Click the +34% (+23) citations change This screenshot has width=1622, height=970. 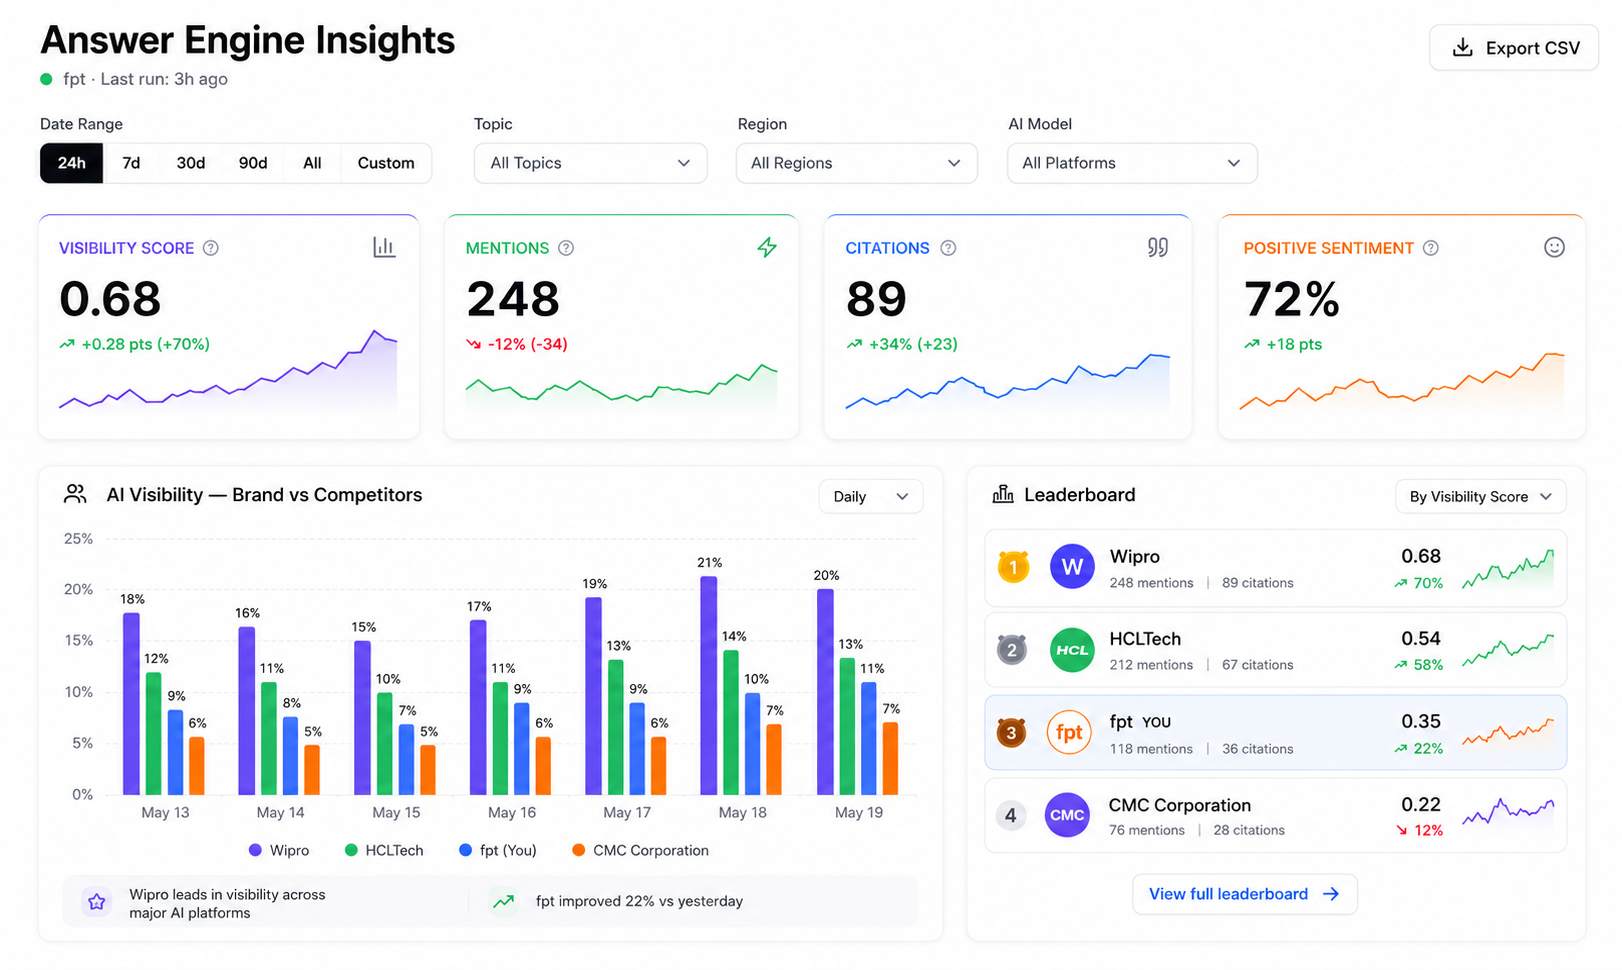click(x=902, y=344)
